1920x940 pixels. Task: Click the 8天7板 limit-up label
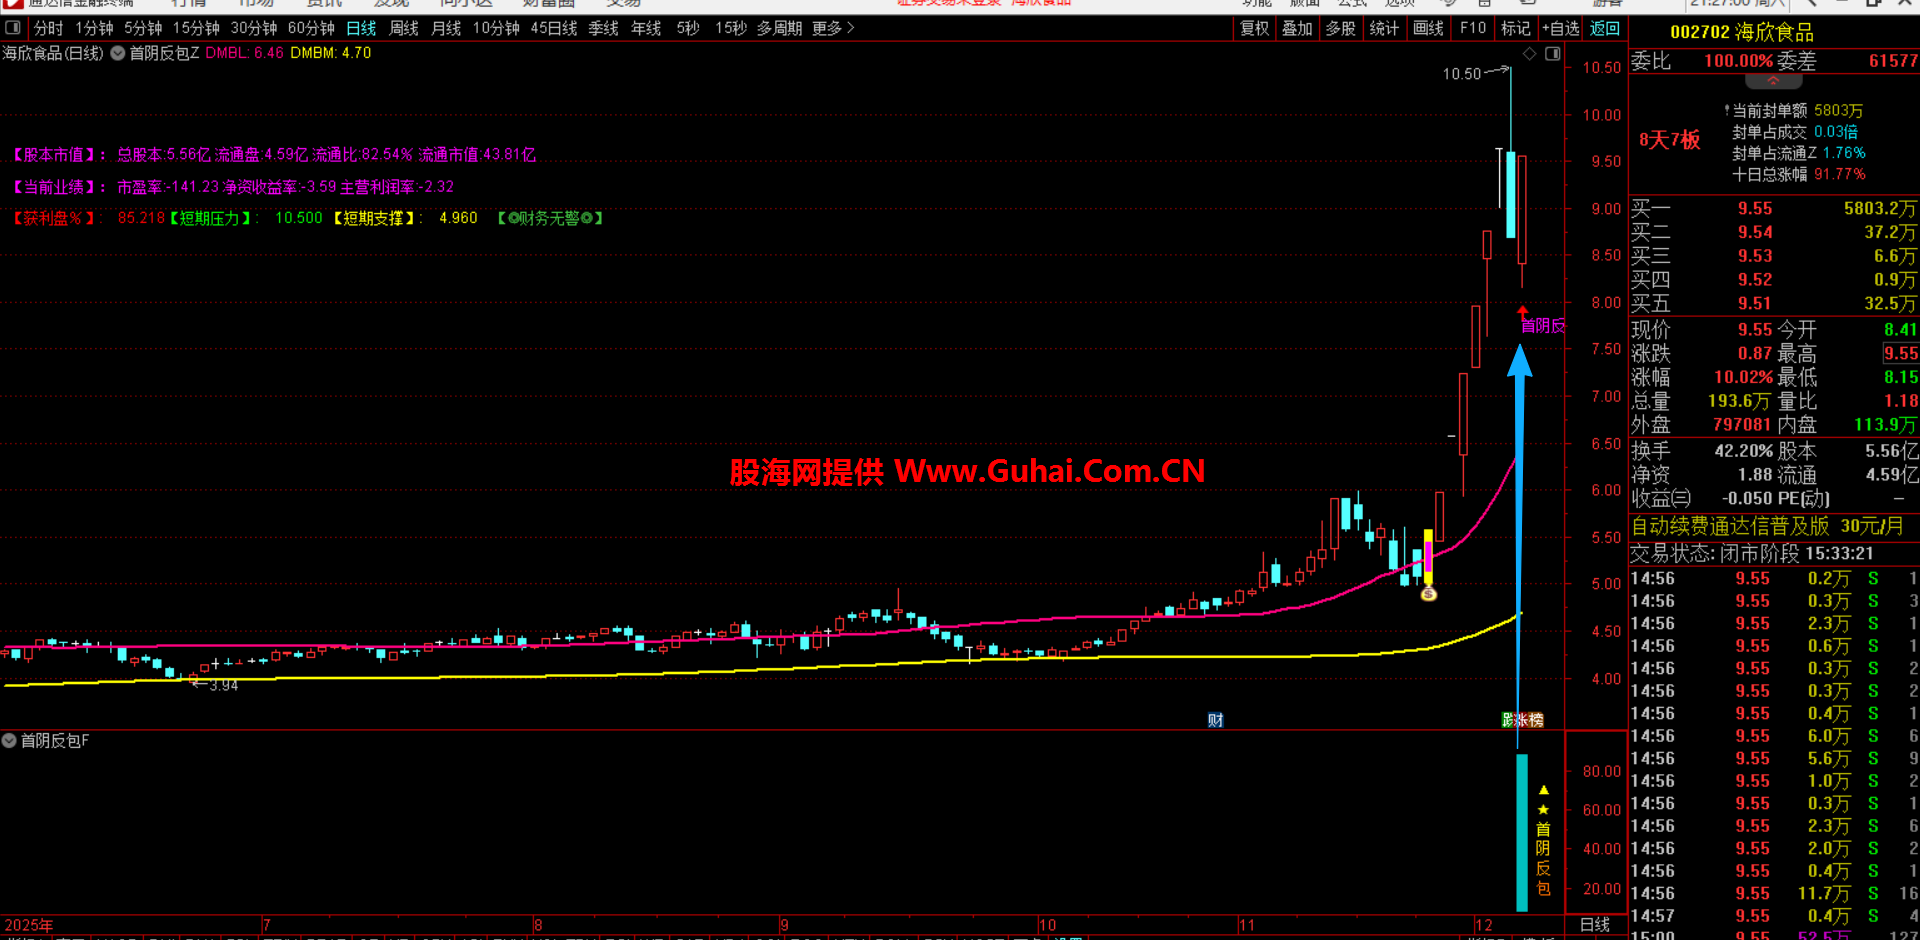coord(1669,140)
